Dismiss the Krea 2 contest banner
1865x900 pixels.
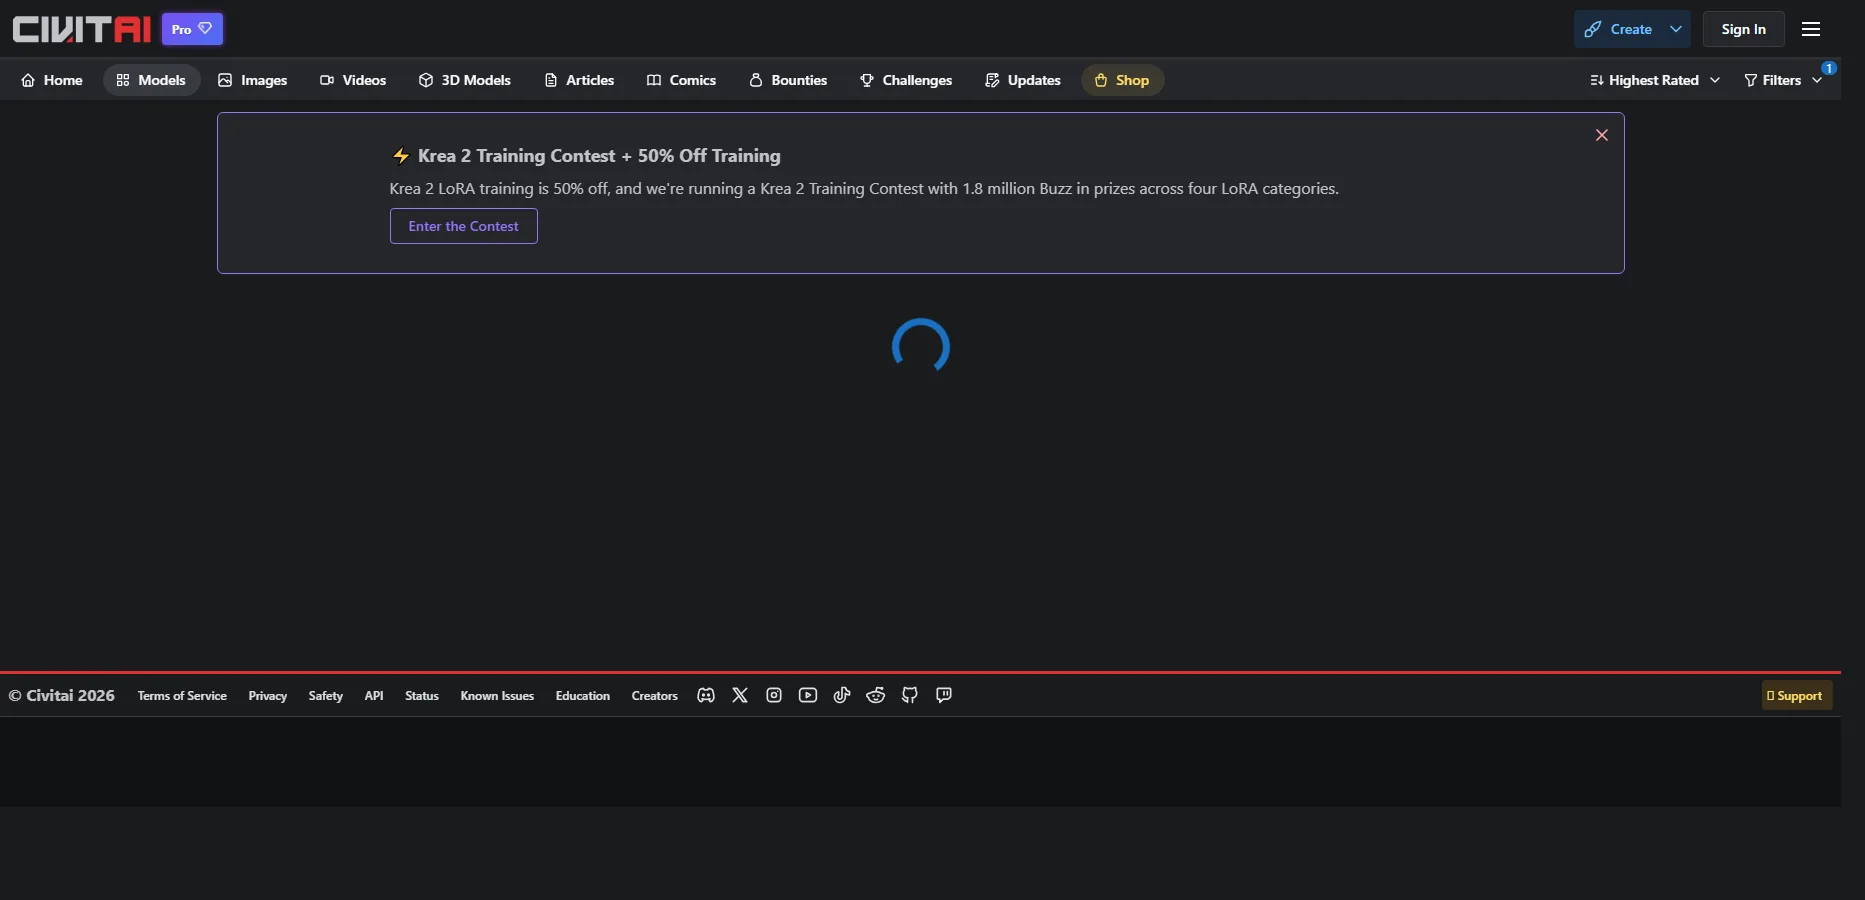click(x=1602, y=135)
